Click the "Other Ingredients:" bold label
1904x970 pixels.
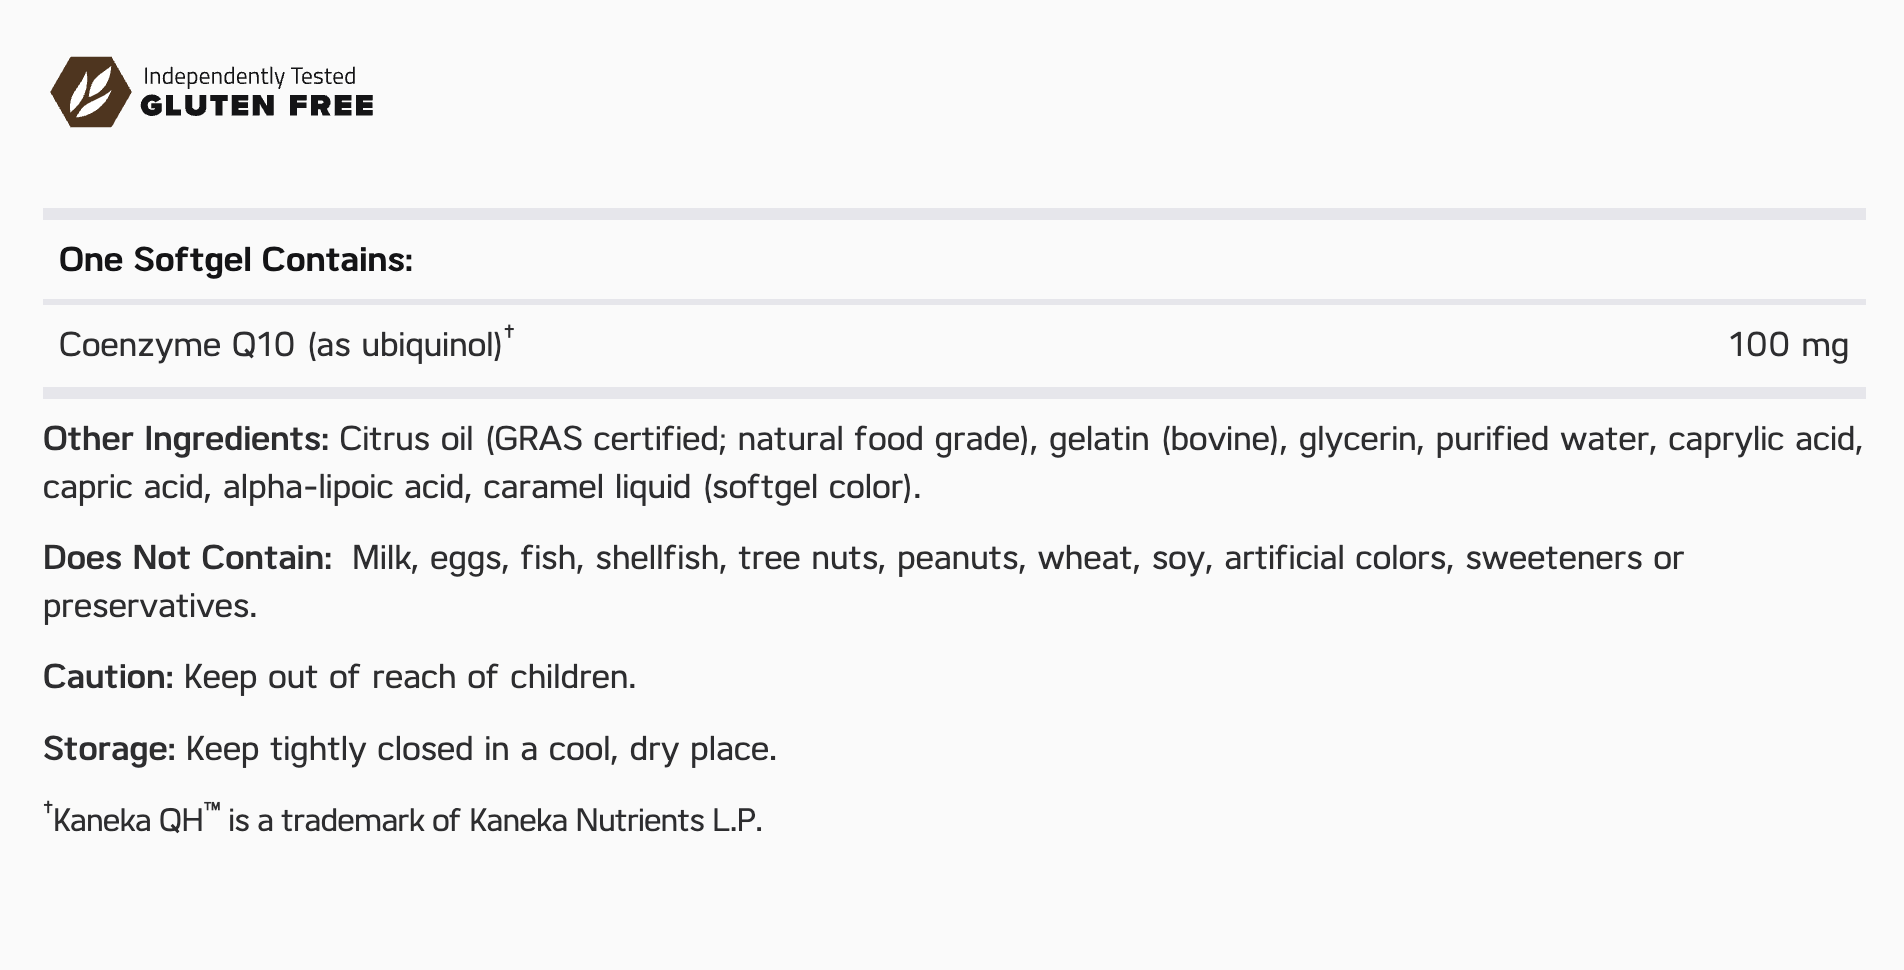pos(186,439)
